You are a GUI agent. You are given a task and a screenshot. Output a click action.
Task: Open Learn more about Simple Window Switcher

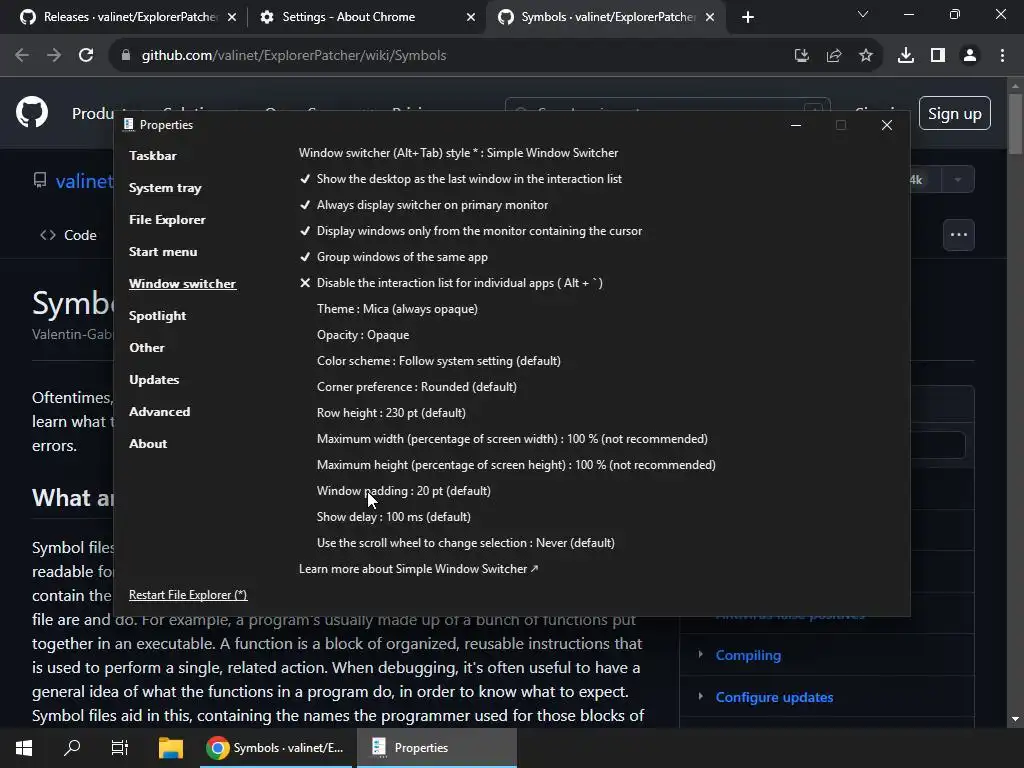[x=419, y=569]
